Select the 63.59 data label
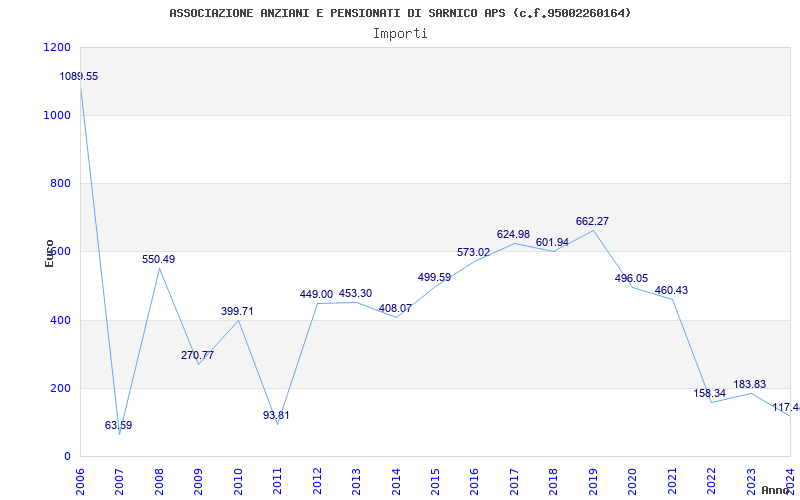 click(118, 425)
